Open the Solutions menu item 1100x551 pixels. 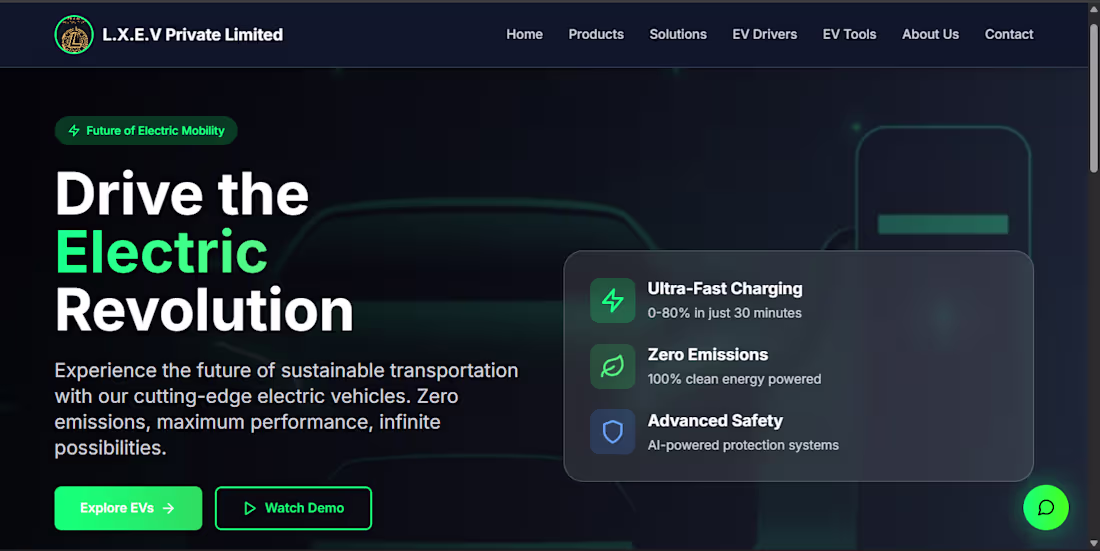click(x=678, y=34)
